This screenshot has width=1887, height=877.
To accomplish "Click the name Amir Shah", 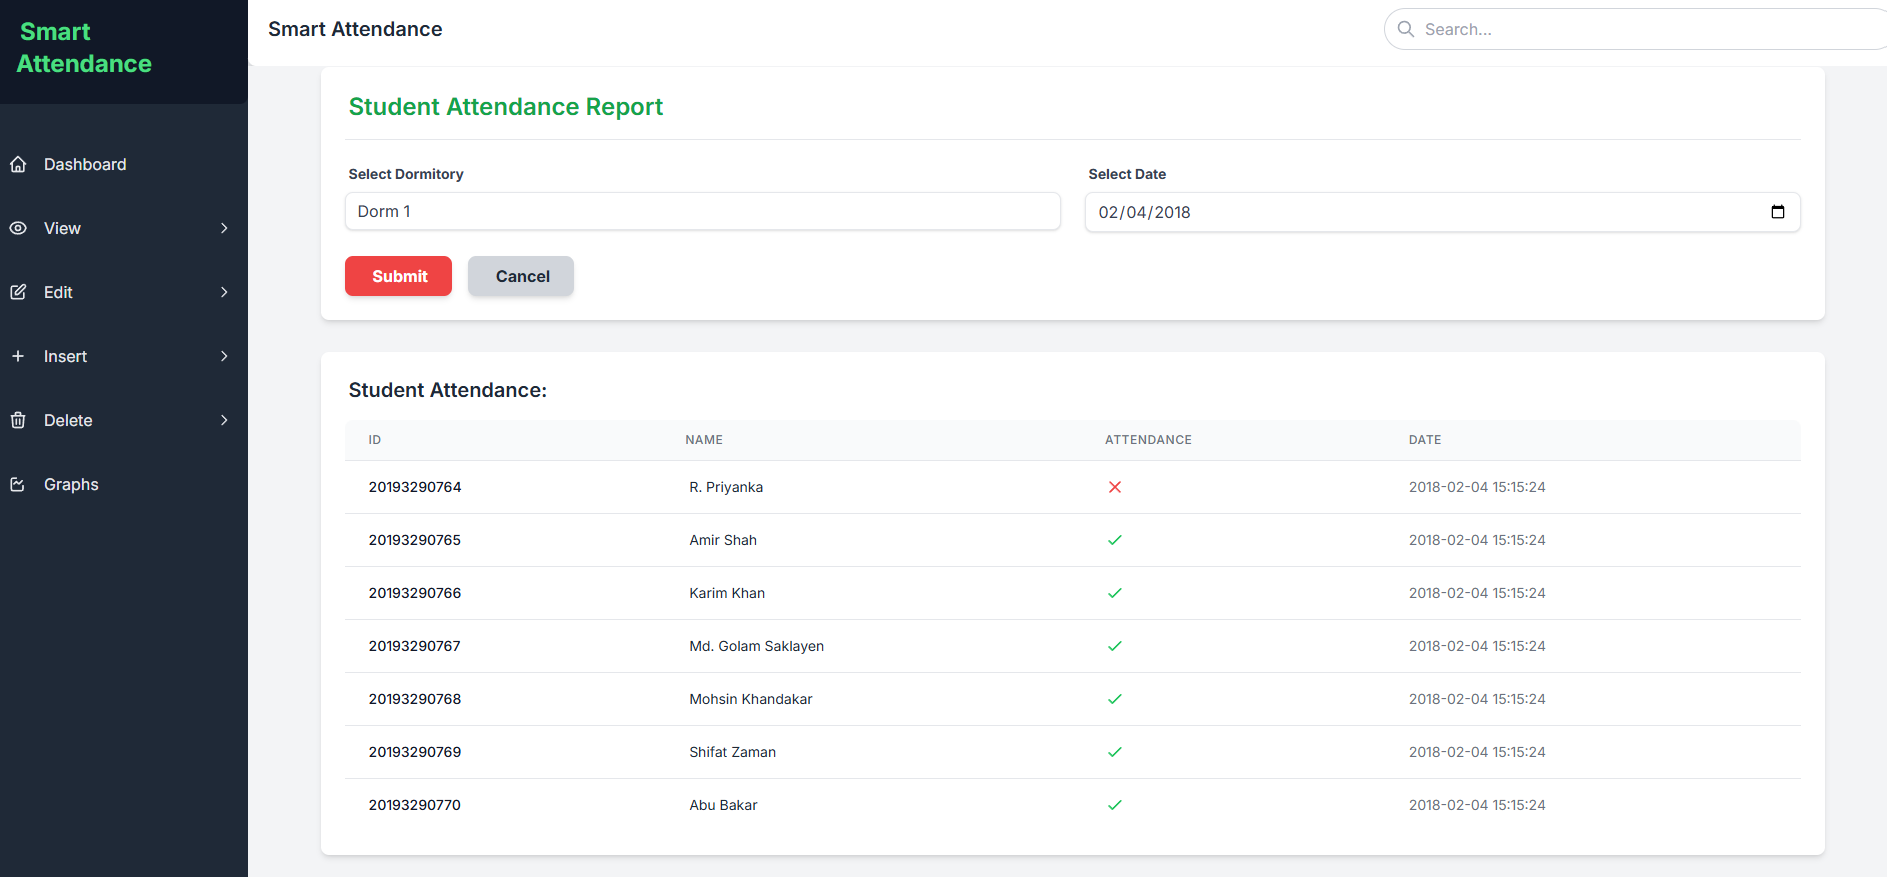I will 723,540.
